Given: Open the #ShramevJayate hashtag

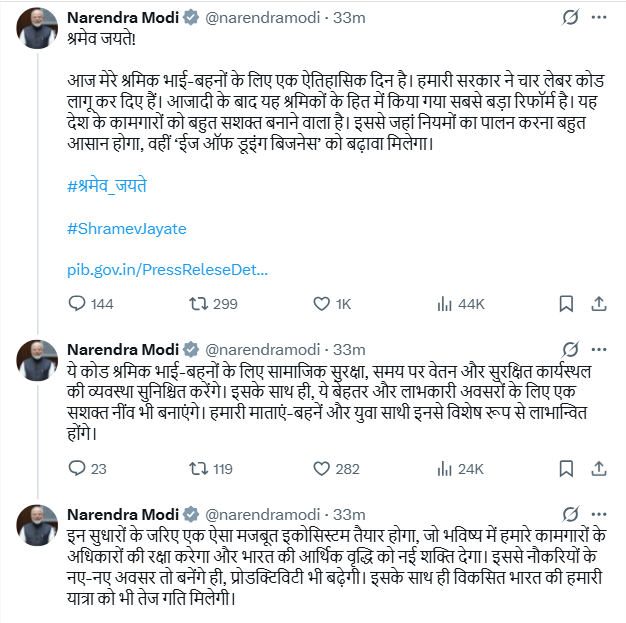Looking at the screenshot, I should 128,228.
